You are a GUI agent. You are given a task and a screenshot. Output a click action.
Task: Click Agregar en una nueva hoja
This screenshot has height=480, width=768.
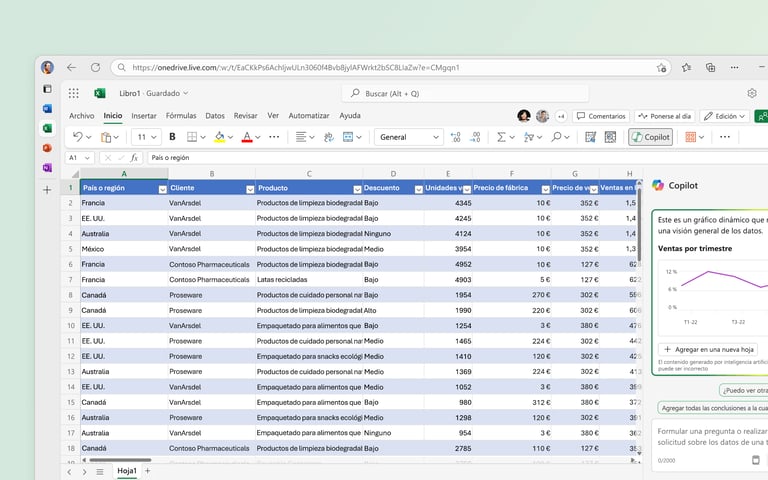[x=708, y=349]
